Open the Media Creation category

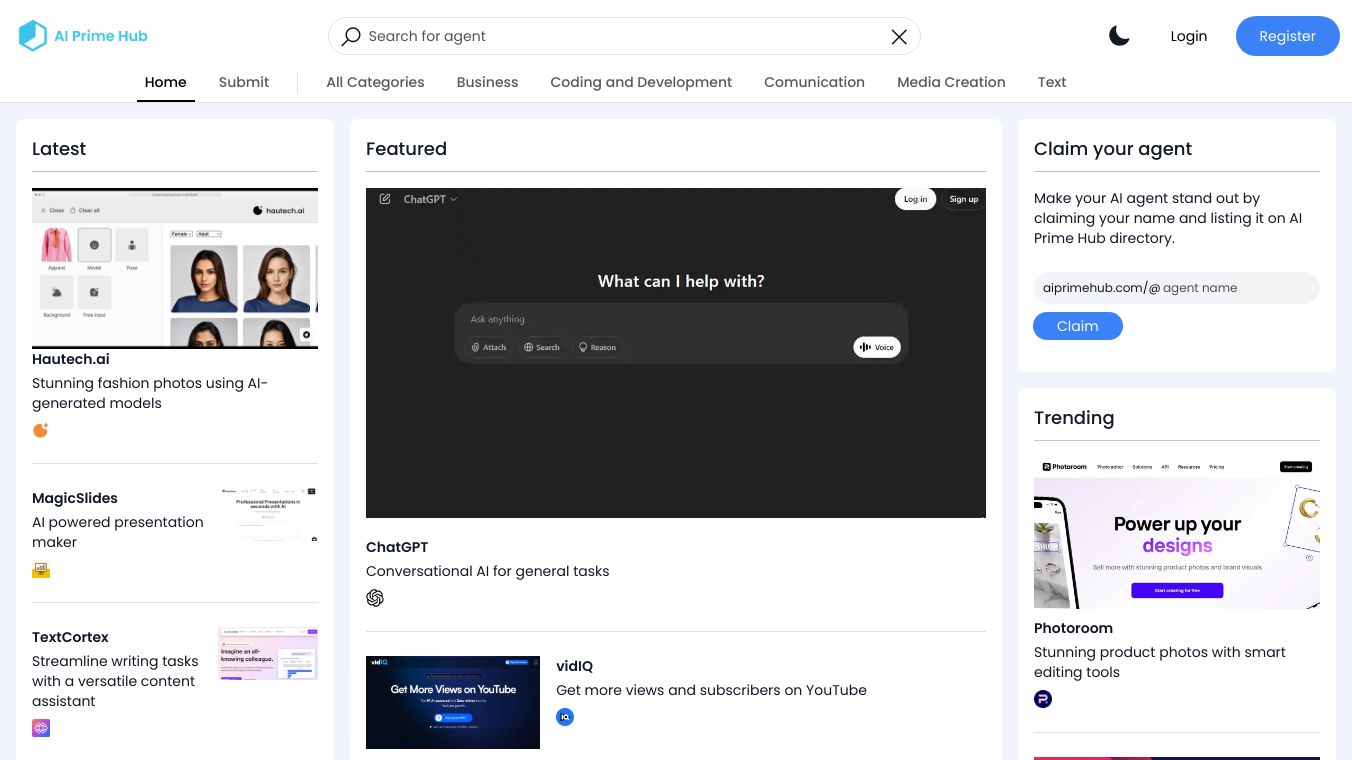tap(951, 82)
